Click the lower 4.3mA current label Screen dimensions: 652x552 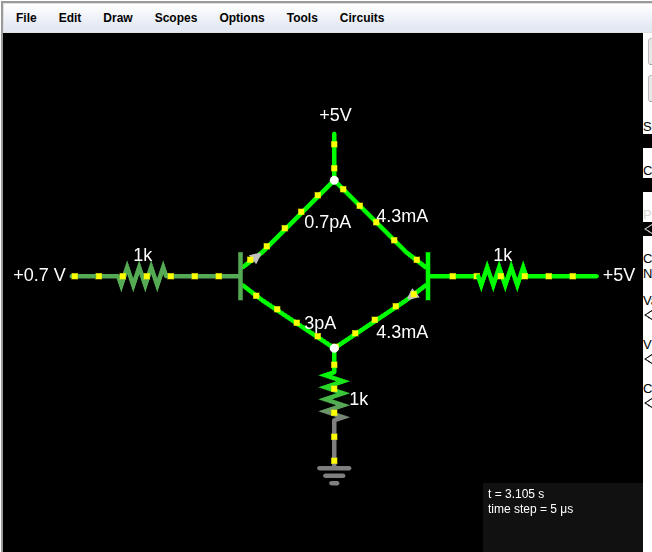402,332
